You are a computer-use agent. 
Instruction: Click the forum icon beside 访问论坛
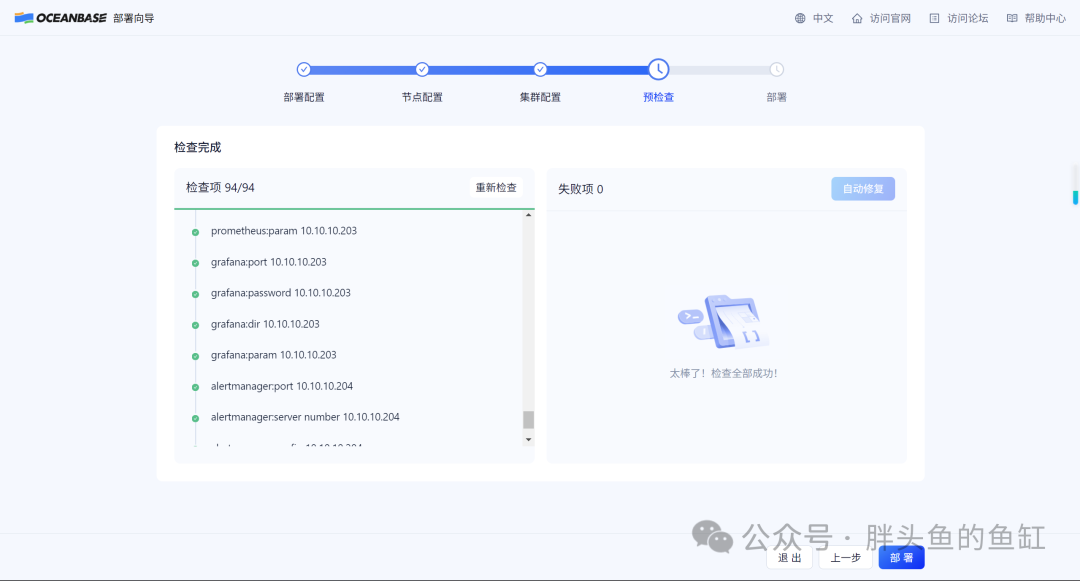pyautogui.click(x=934, y=19)
